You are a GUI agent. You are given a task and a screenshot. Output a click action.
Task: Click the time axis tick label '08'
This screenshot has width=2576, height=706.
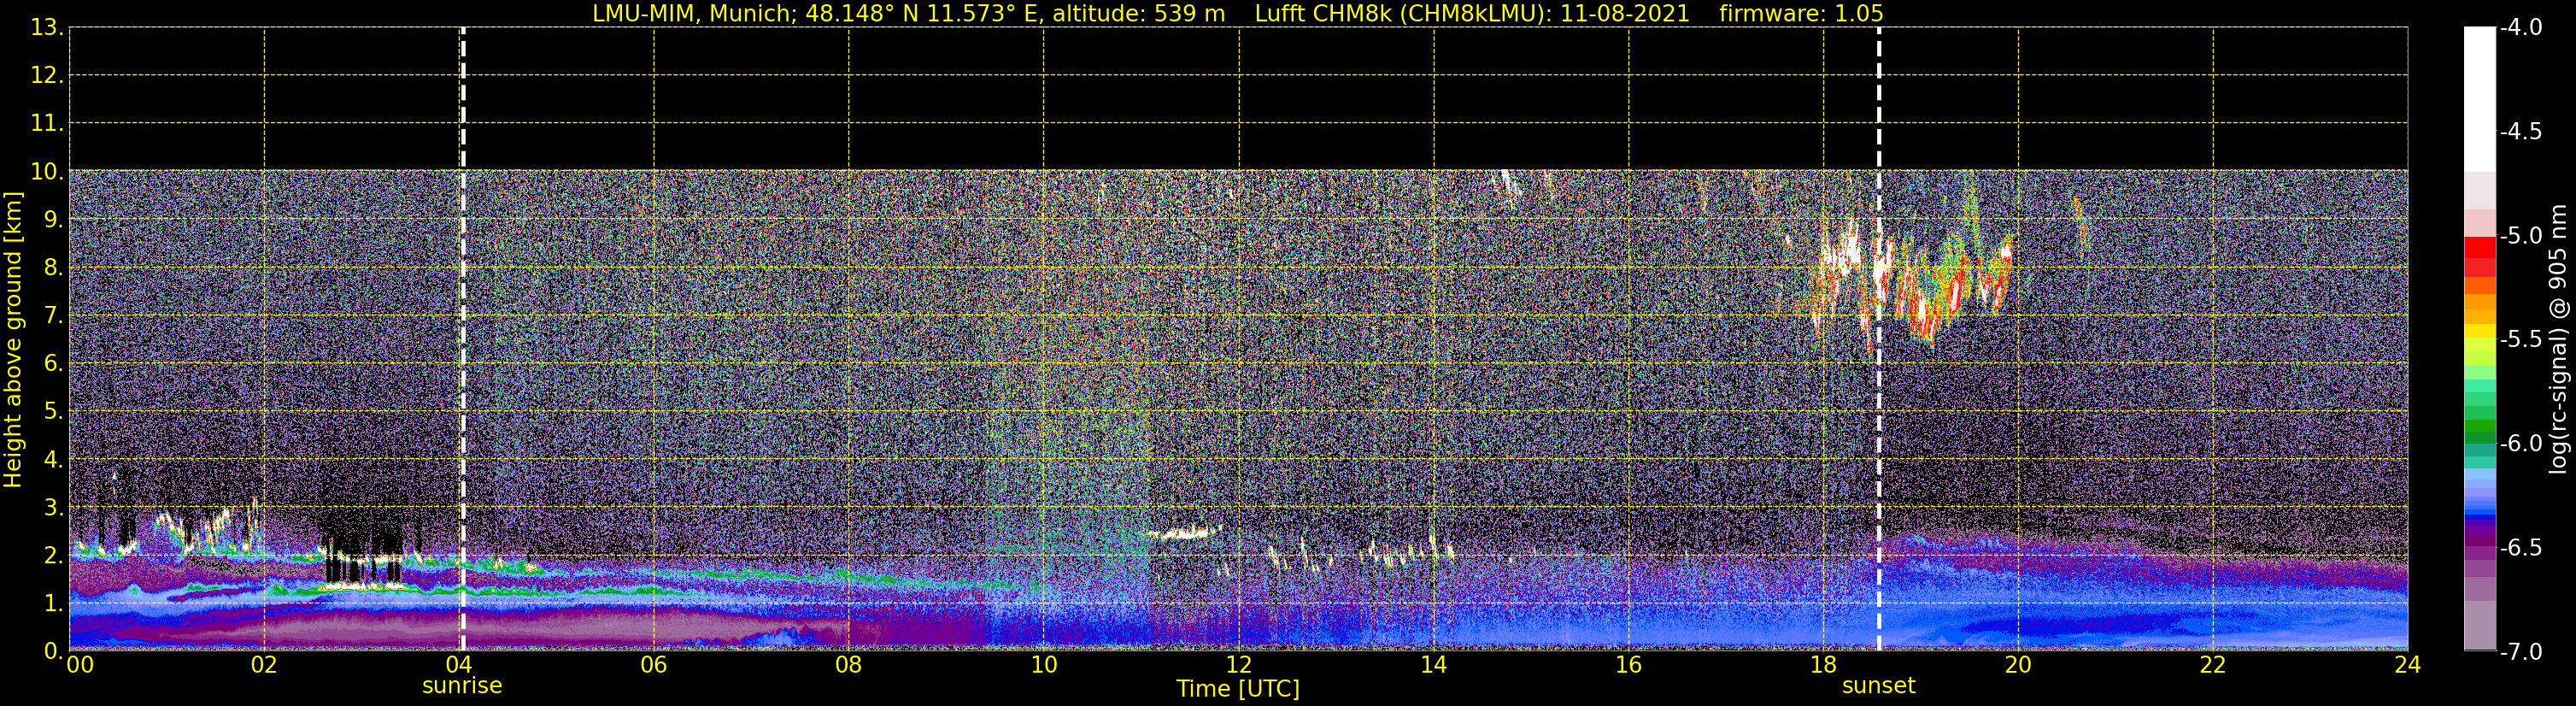coord(849,666)
